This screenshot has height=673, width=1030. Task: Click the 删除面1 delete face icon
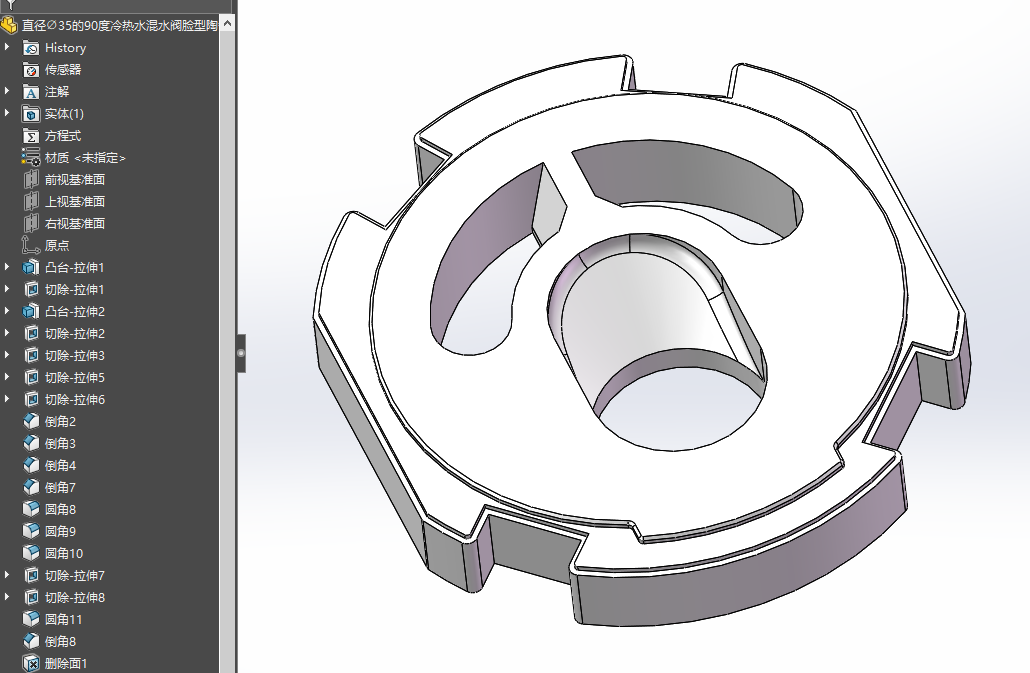(x=31, y=663)
